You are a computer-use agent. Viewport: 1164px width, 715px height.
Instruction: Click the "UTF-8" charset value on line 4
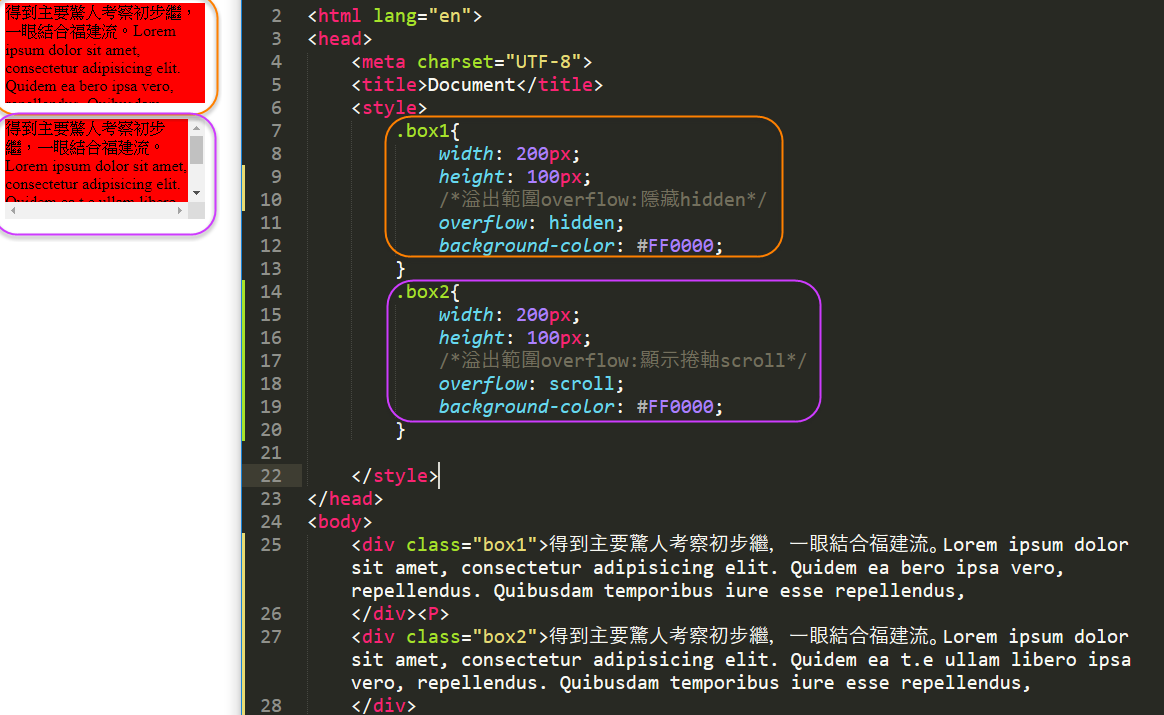pos(548,62)
